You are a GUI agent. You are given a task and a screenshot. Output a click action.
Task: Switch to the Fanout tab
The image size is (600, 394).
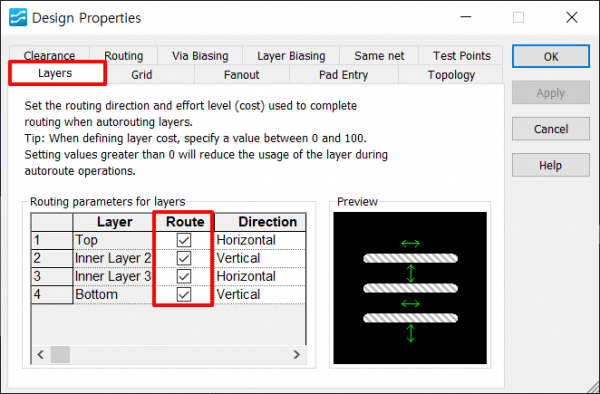tap(241, 75)
